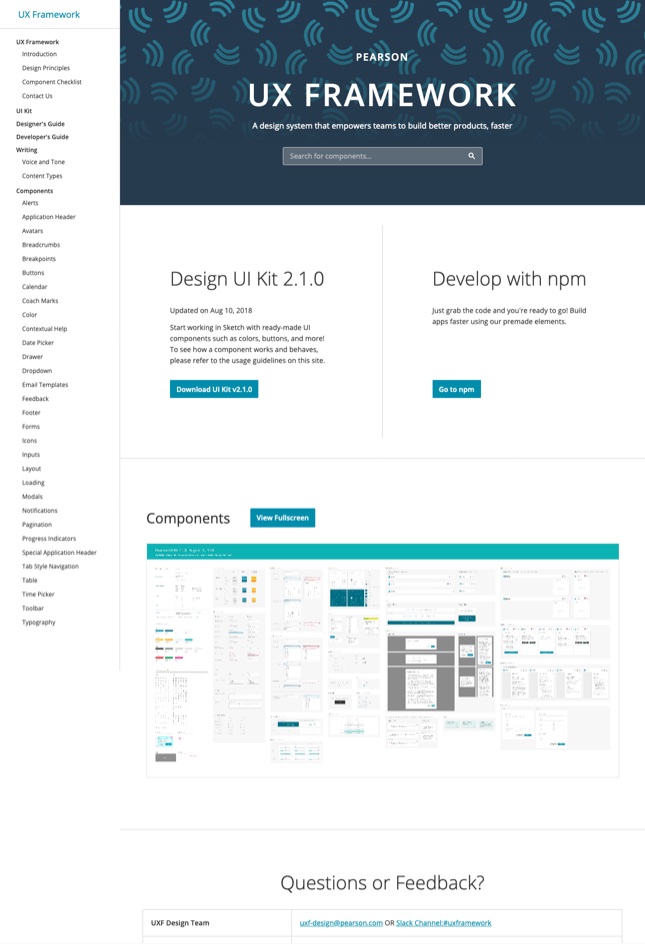Open the Typography component page
This screenshot has height=944, width=645.
tap(39, 622)
